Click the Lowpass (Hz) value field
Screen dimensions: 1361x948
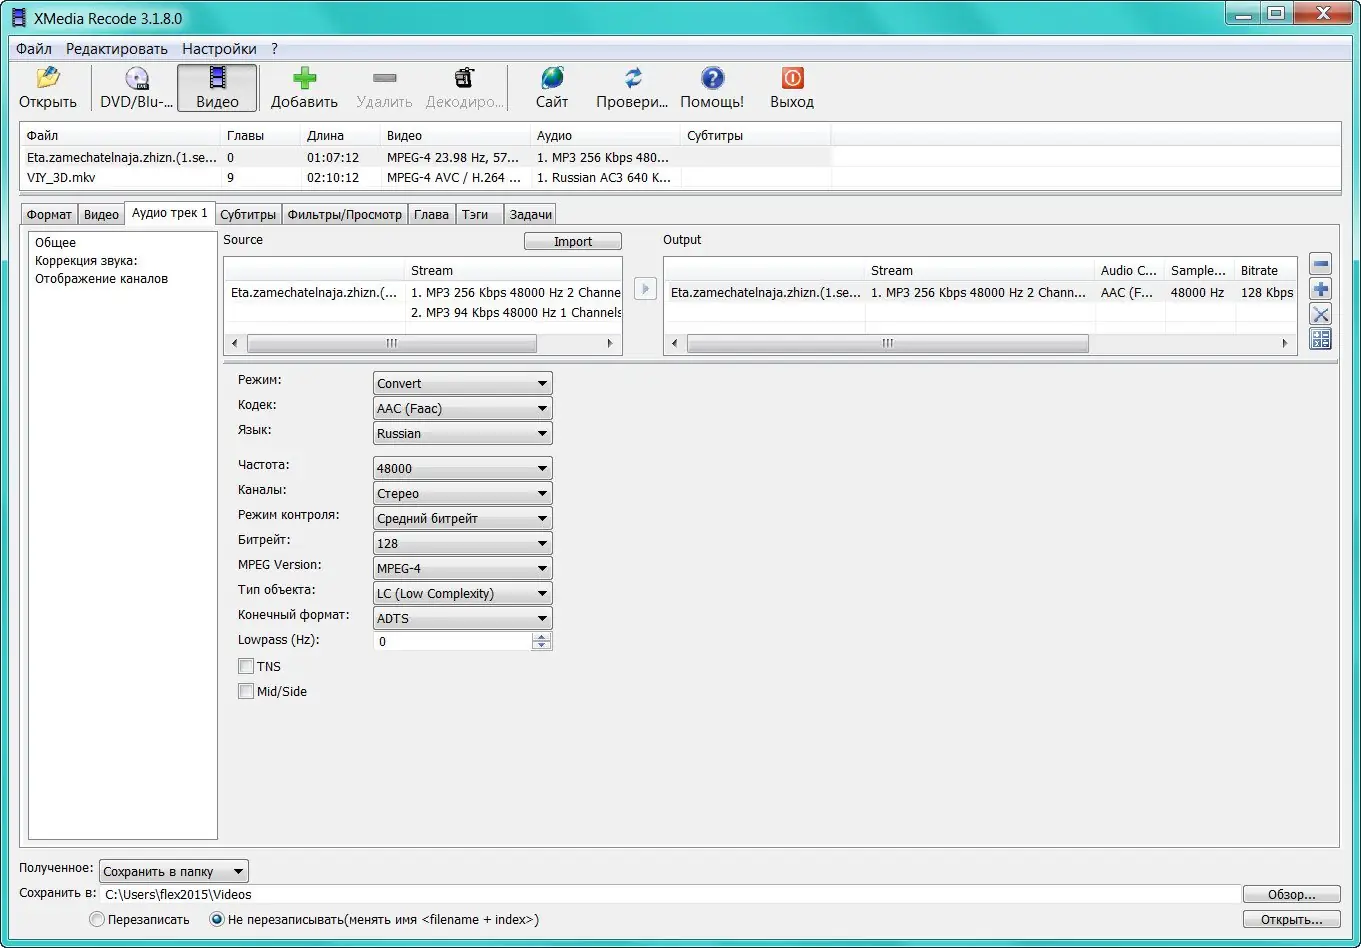(453, 641)
